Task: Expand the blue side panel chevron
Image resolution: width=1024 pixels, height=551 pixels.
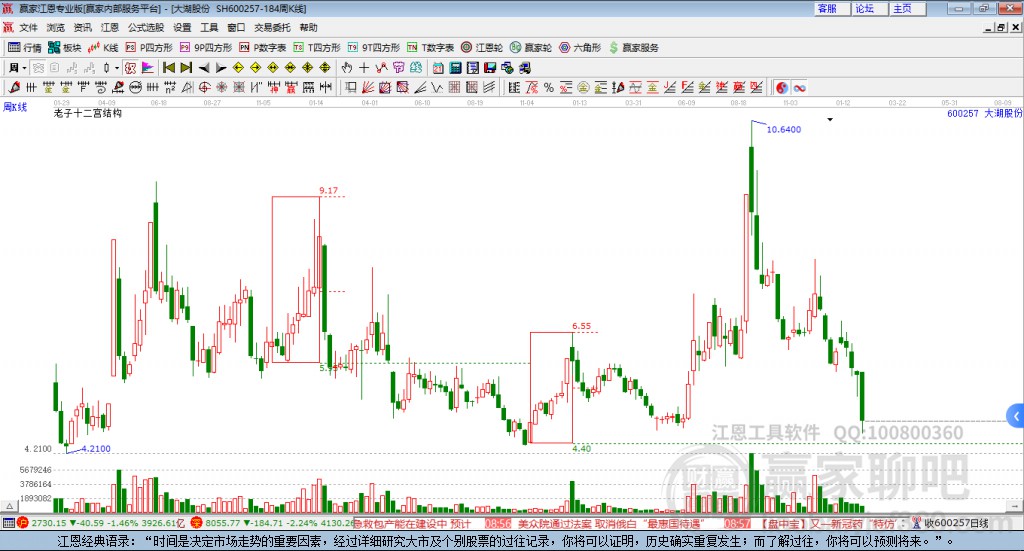Action: (1016, 416)
